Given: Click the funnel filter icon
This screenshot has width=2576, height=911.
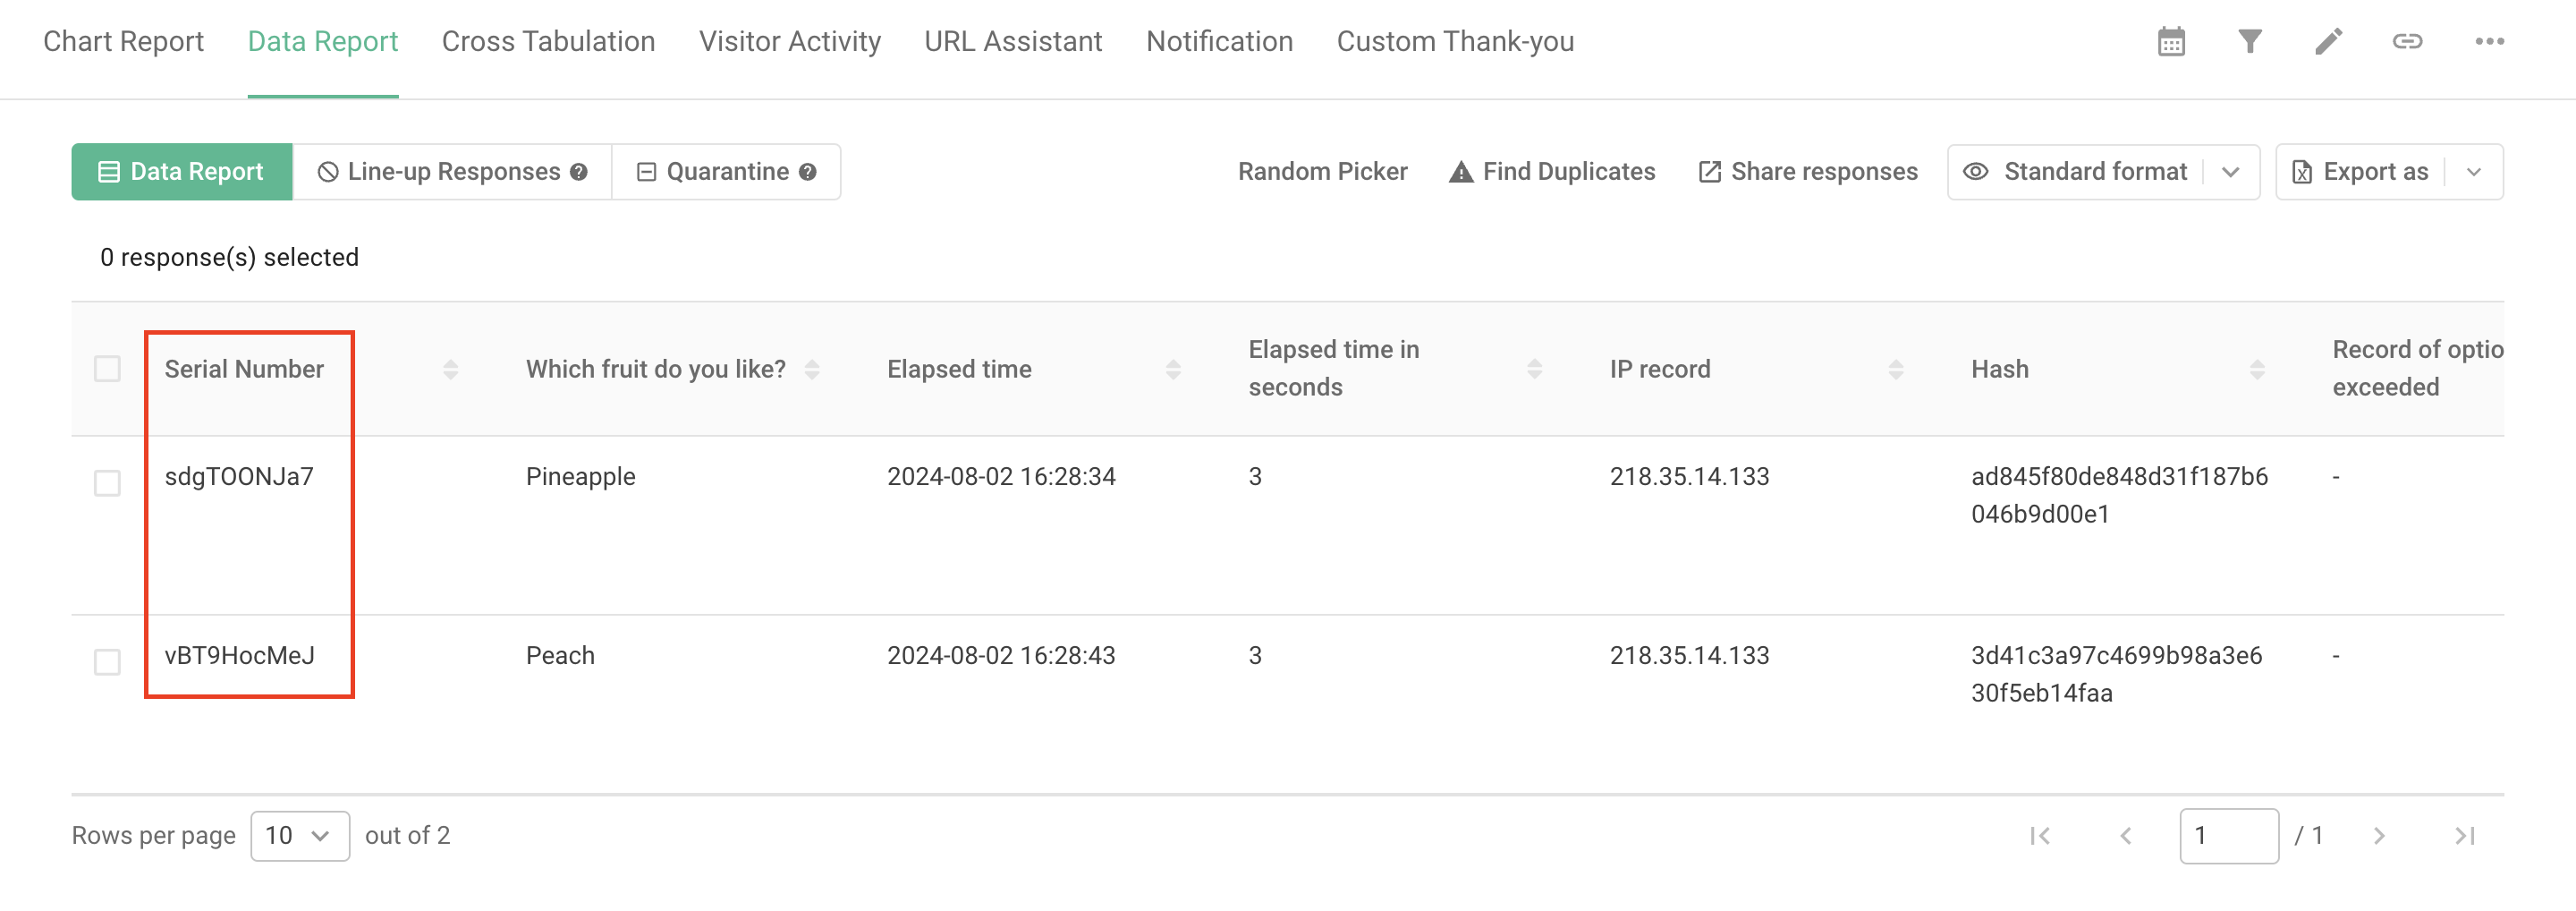Looking at the screenshot, I should 2250,42.
